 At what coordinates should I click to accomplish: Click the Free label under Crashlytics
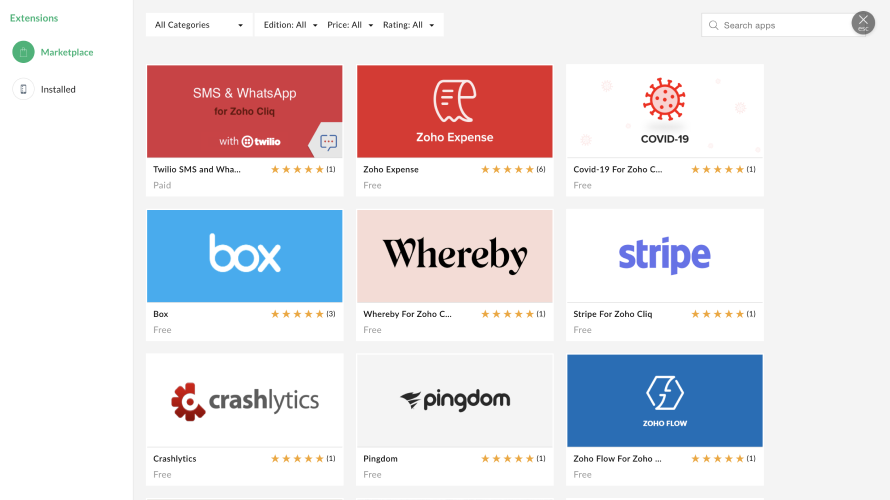tap(162, 474)
